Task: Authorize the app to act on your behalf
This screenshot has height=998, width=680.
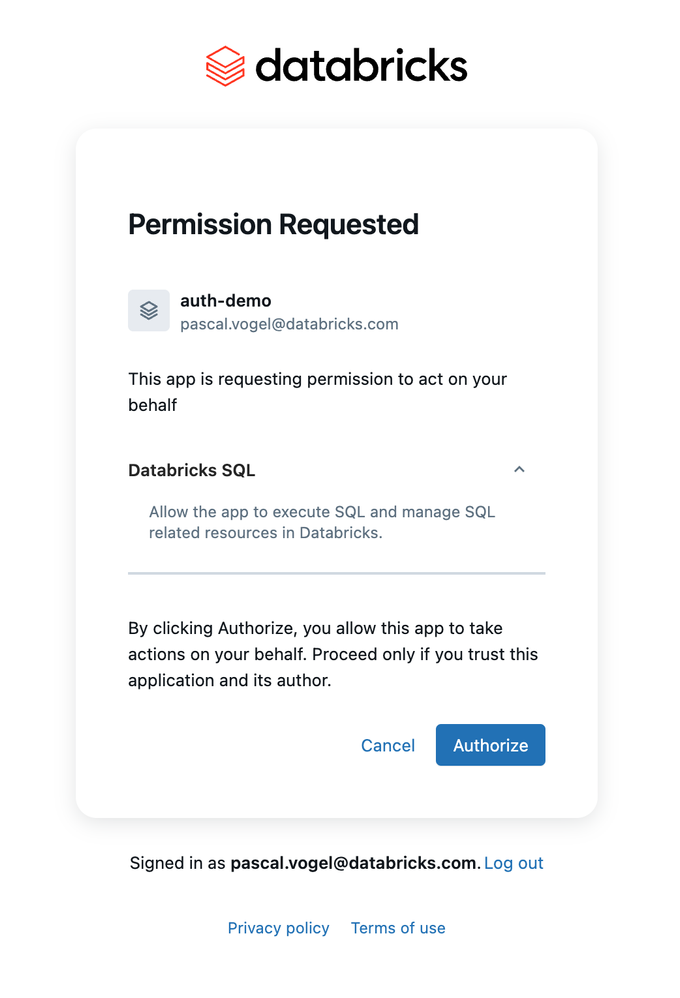Action: coord(490,745)
